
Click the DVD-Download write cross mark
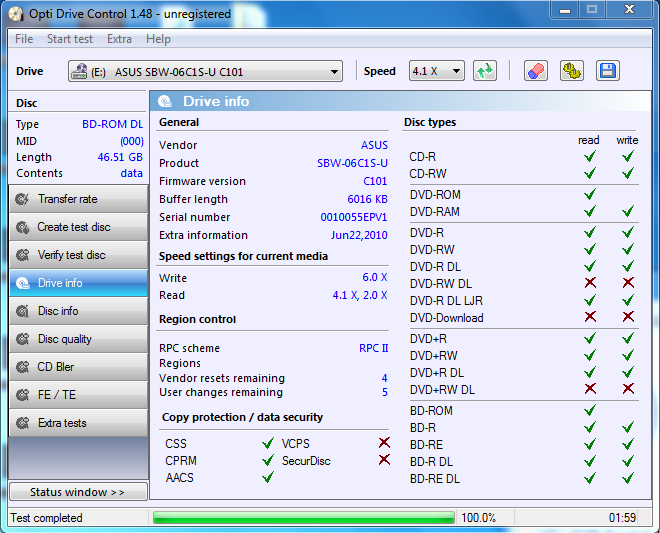[x=628, y=317]
